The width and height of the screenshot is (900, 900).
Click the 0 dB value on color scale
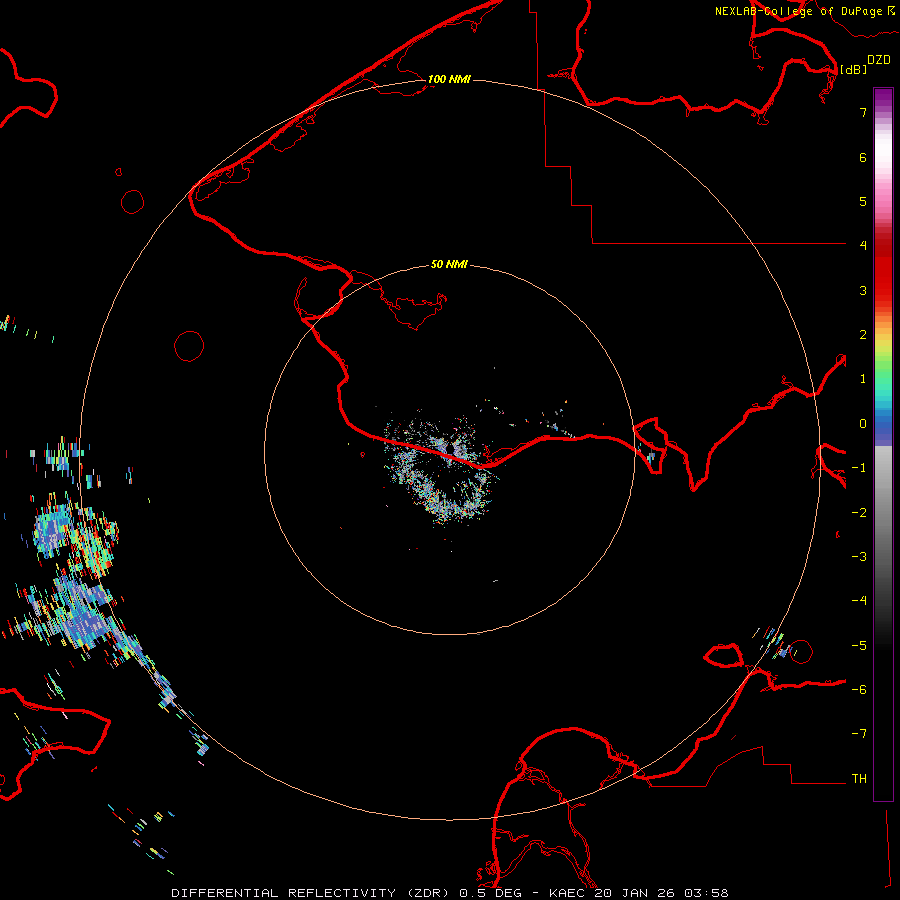[x=863, y=424]
